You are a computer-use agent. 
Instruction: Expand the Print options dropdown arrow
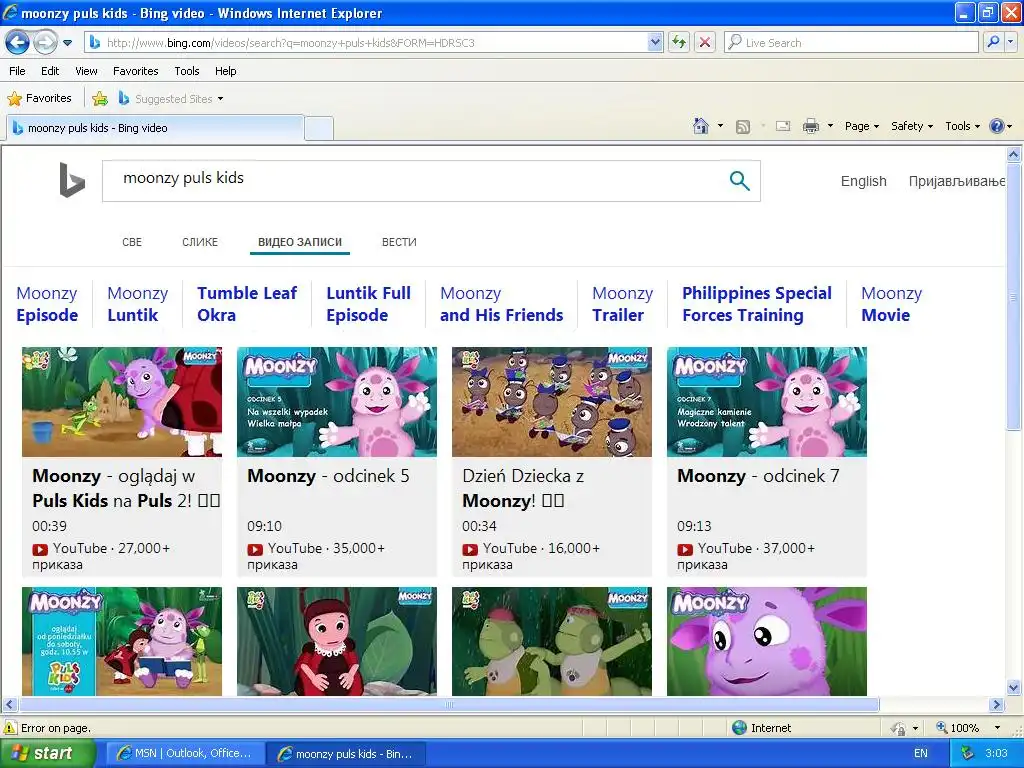[830, 125]
